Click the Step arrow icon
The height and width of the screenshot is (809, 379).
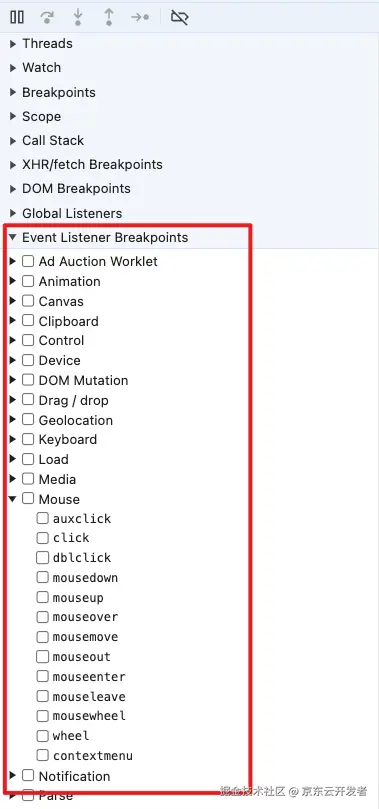(140, 18)
